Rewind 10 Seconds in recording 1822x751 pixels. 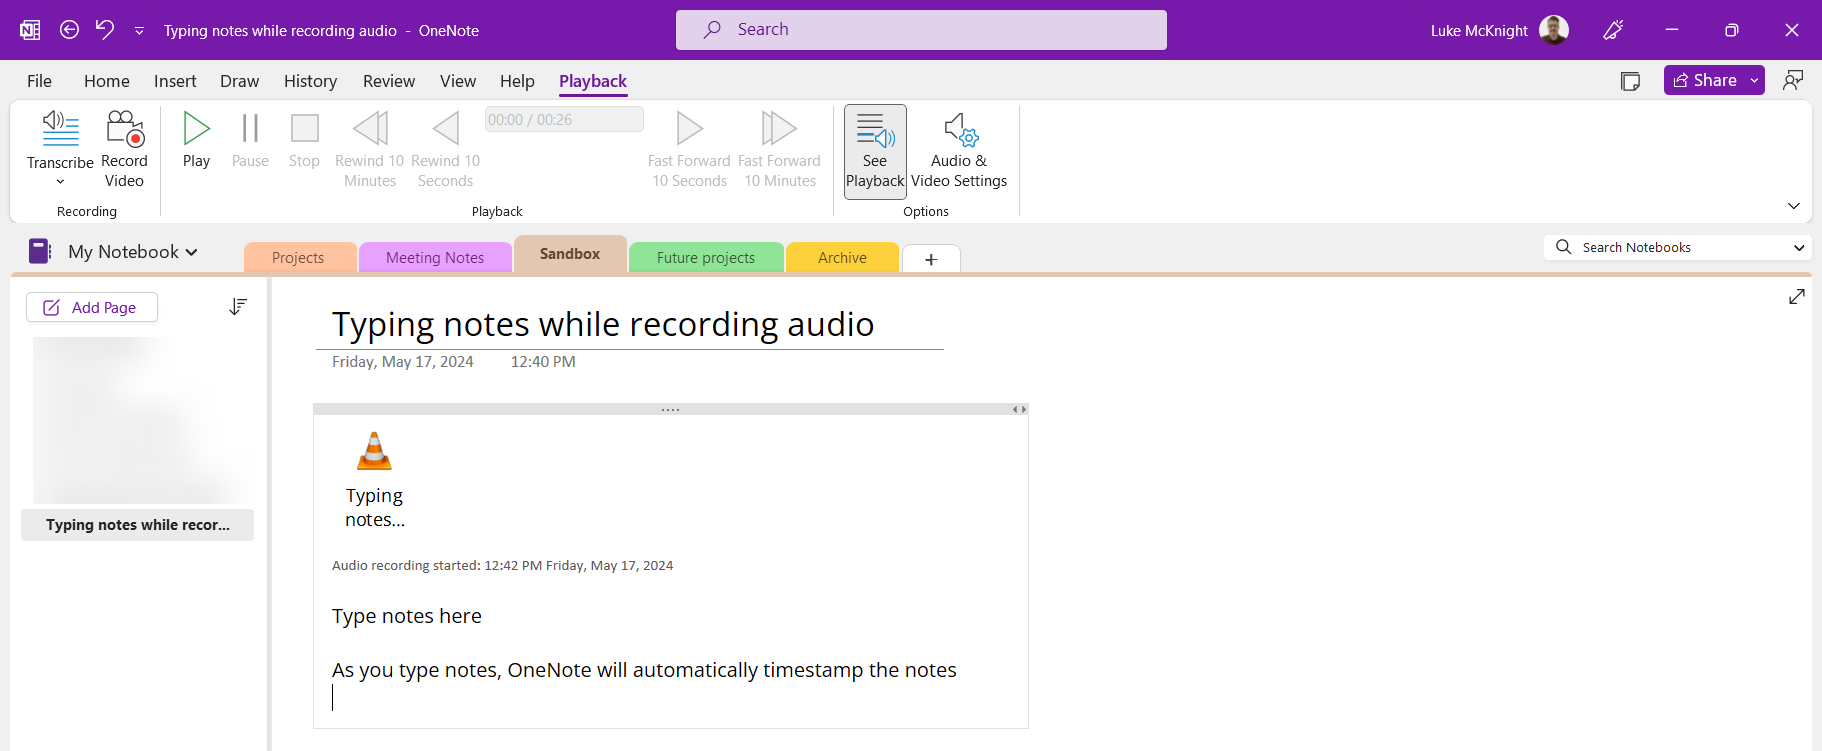(x=446, y=149)
